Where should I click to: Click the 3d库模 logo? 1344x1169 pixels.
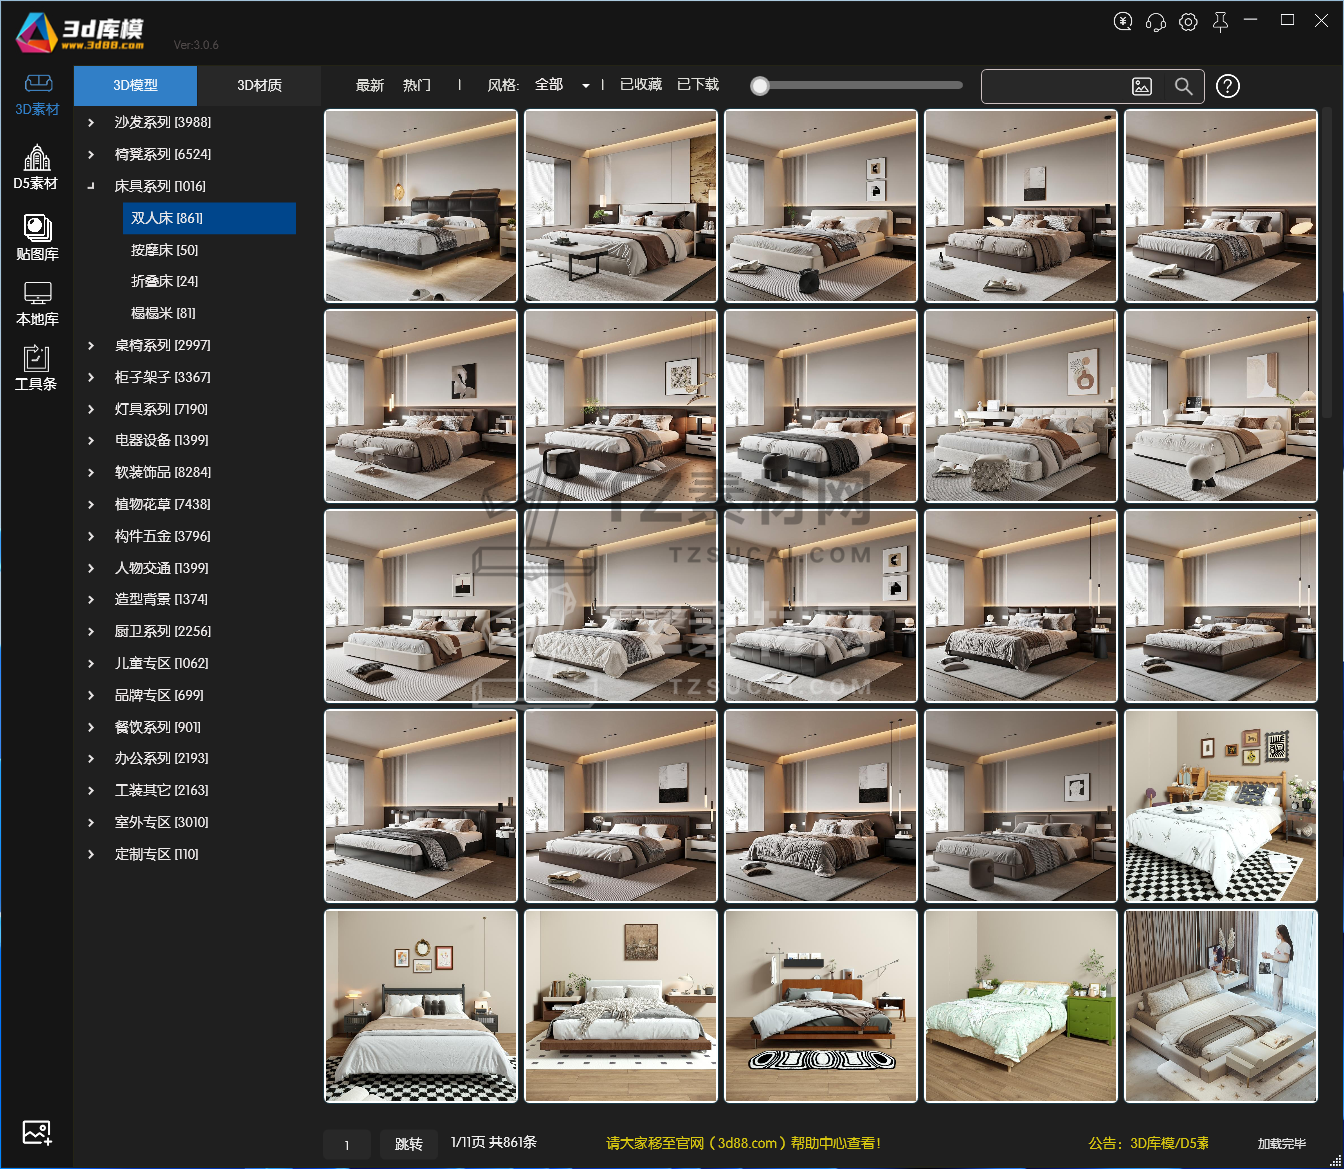(82, 33)
